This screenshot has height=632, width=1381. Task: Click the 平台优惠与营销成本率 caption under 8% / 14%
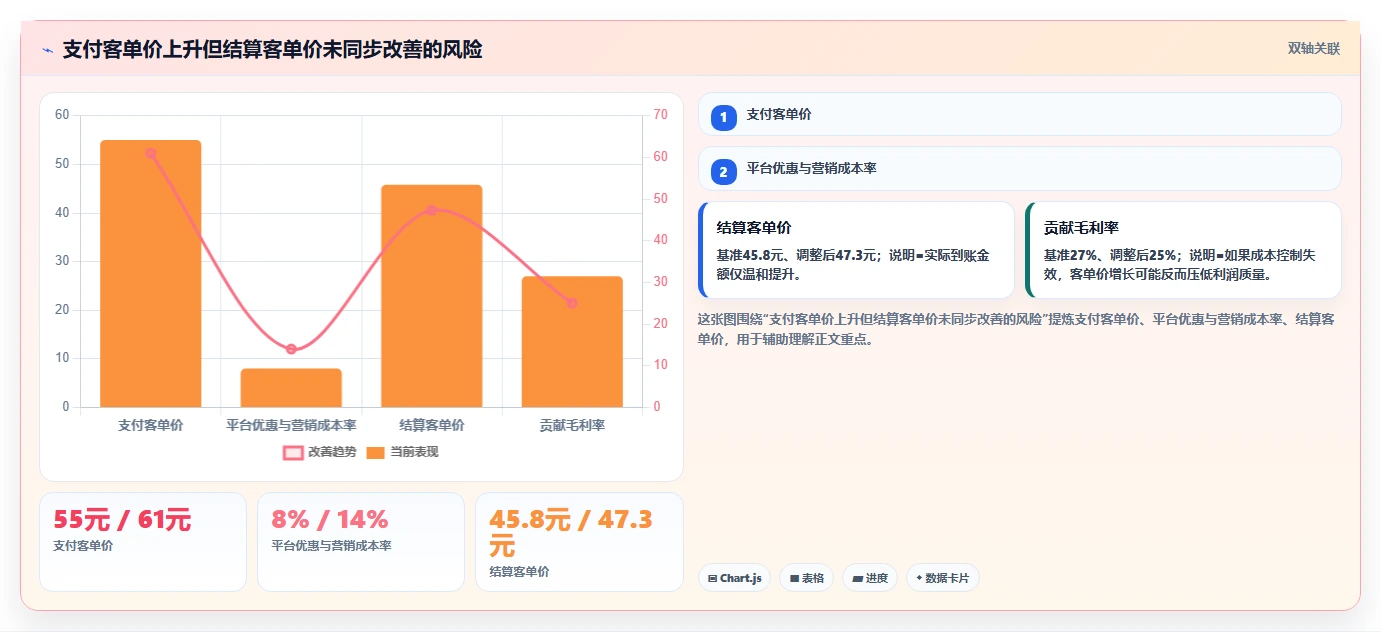331,546
